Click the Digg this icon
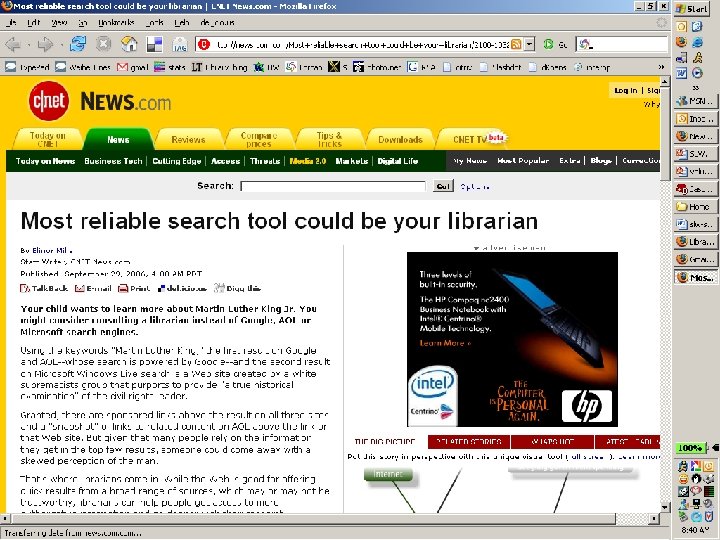The width and height of the screenshot is (720, 540). coord(237,288)
